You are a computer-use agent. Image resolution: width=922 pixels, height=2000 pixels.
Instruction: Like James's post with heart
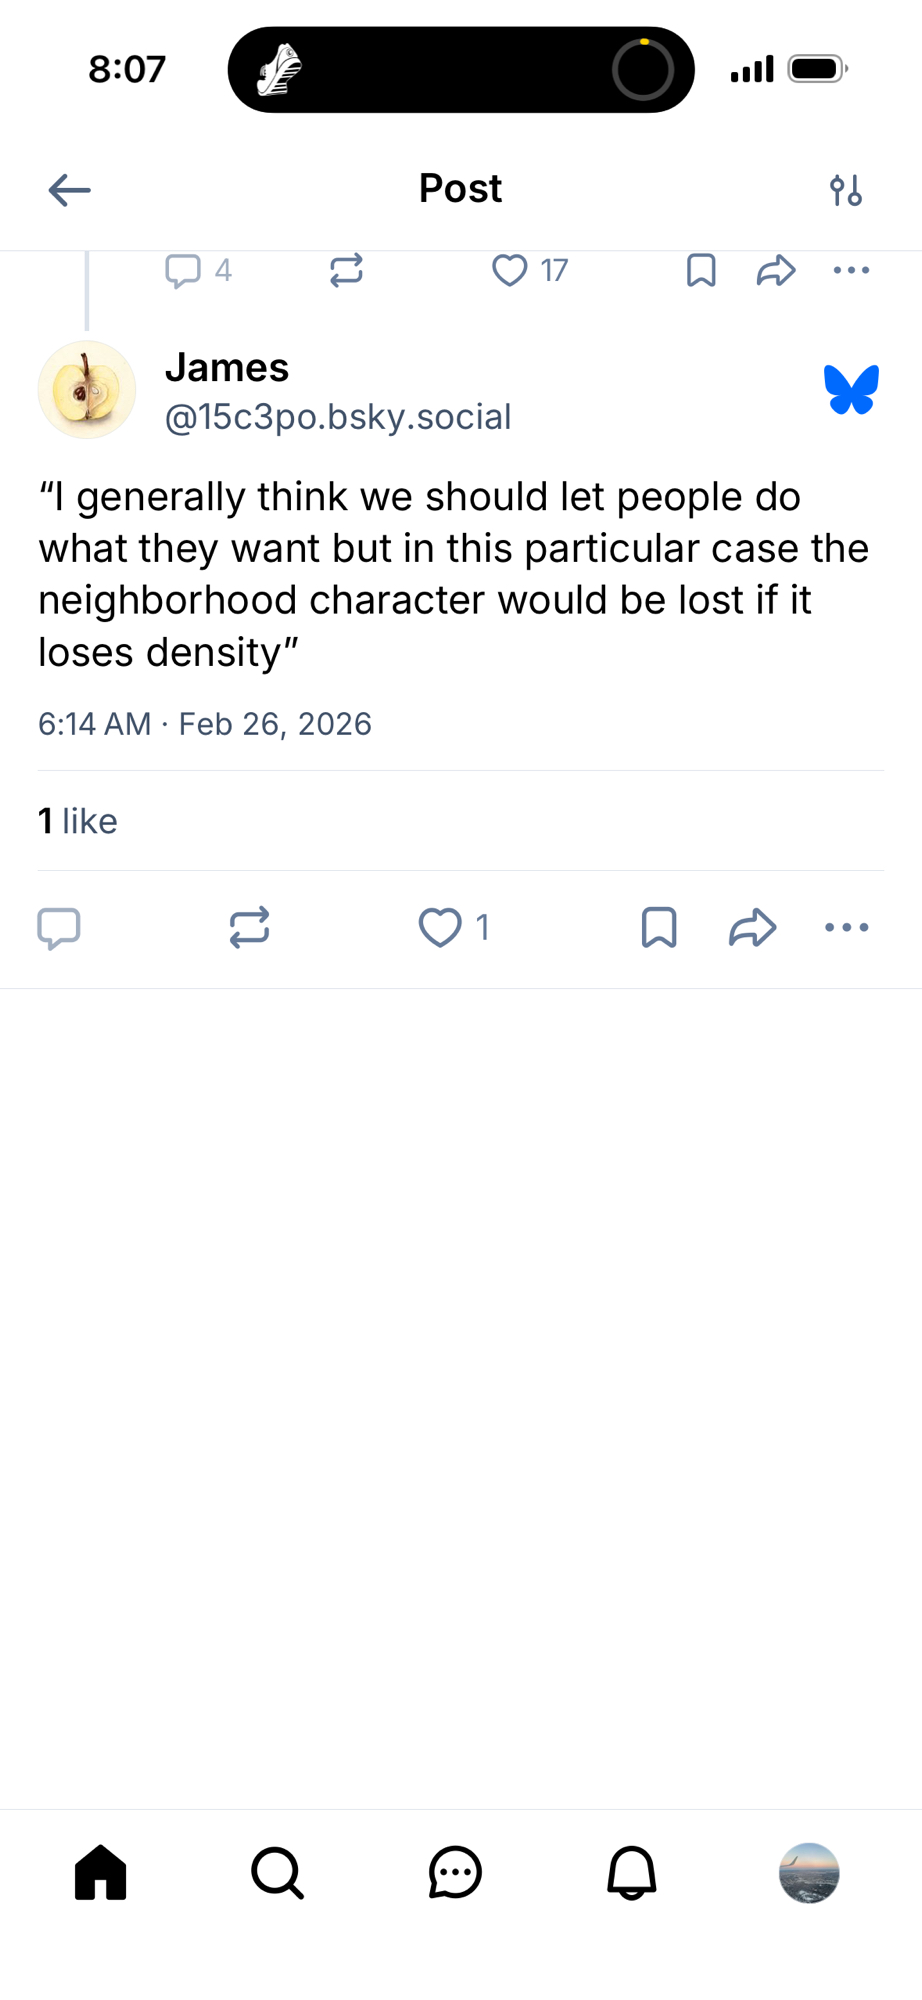click(x=440, y=928)
